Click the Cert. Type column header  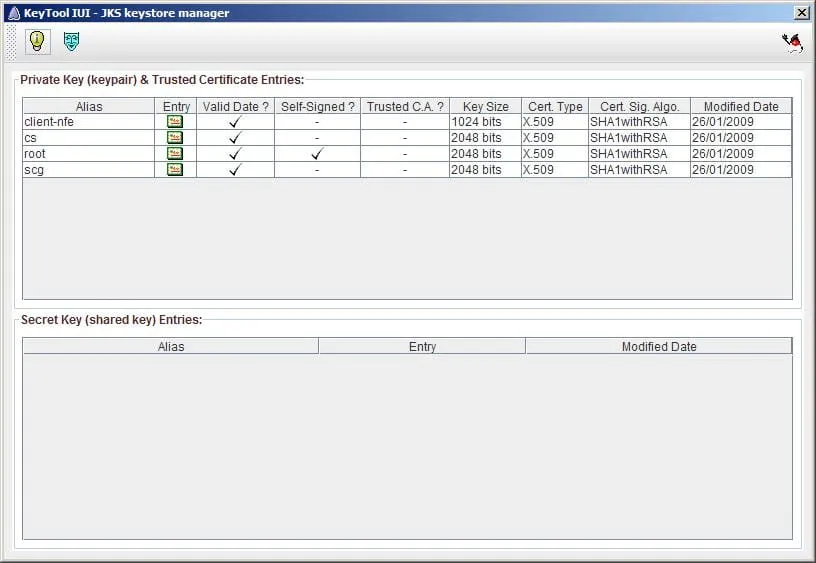(x=555, y=107)
